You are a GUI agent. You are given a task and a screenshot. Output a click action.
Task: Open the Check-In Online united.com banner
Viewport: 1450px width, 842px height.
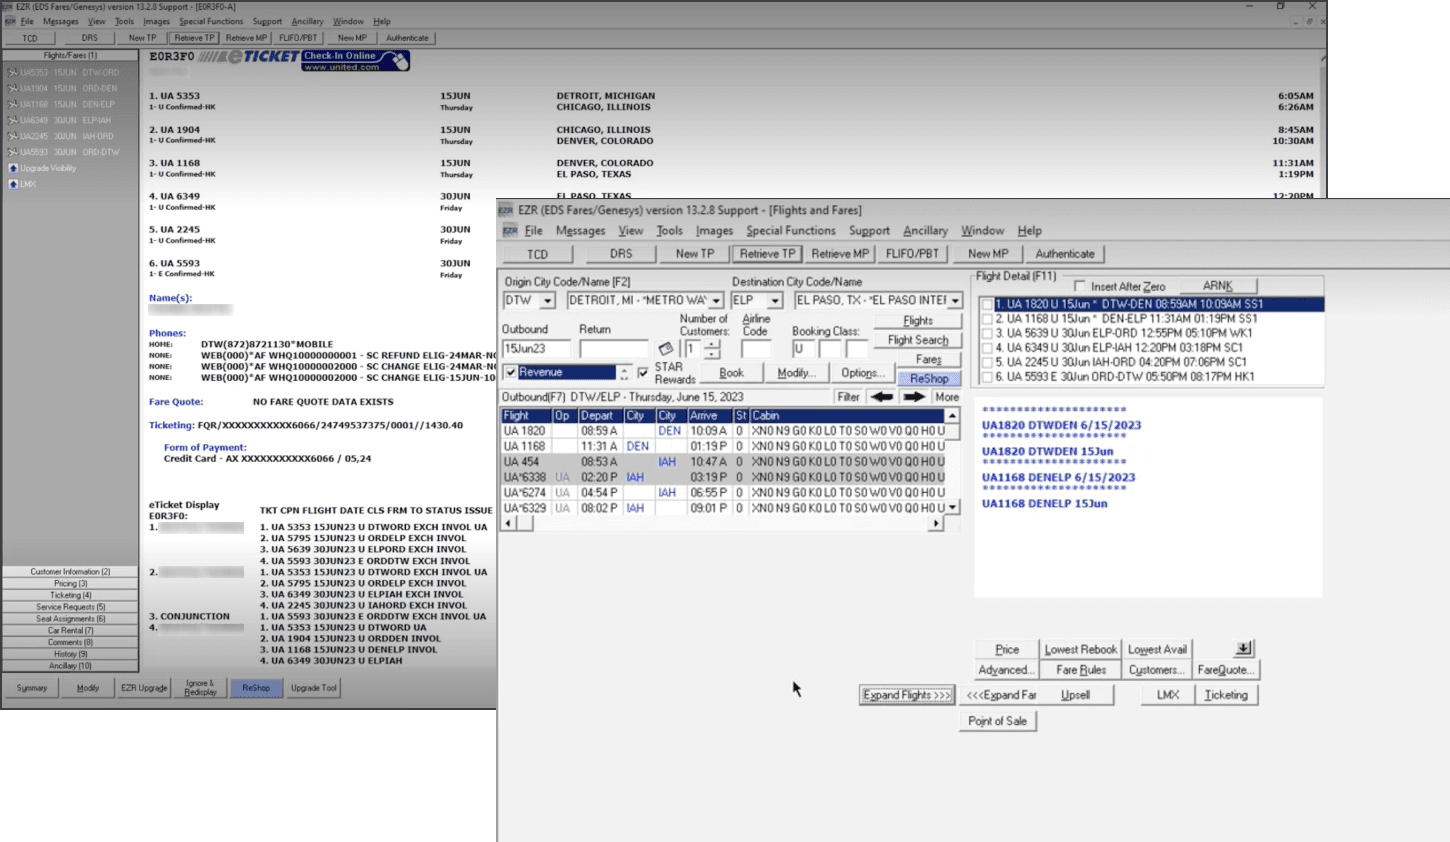[355, 61]
